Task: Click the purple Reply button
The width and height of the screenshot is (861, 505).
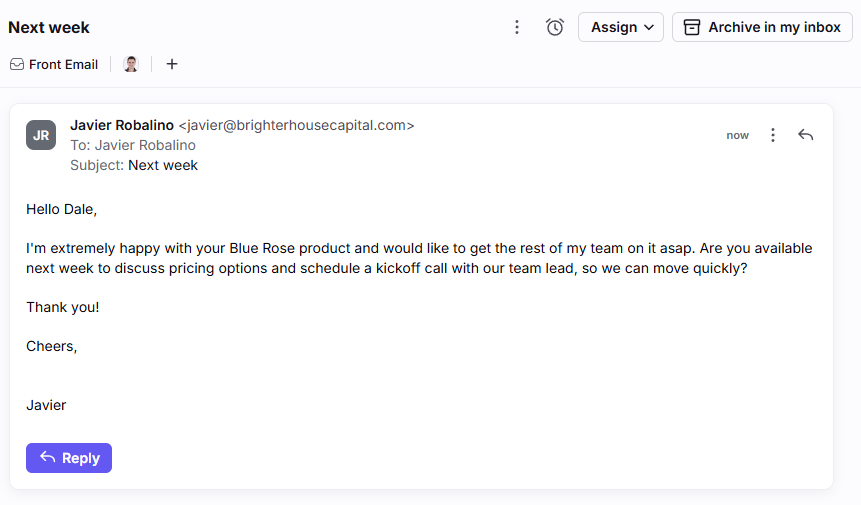Action: (69, 458)
